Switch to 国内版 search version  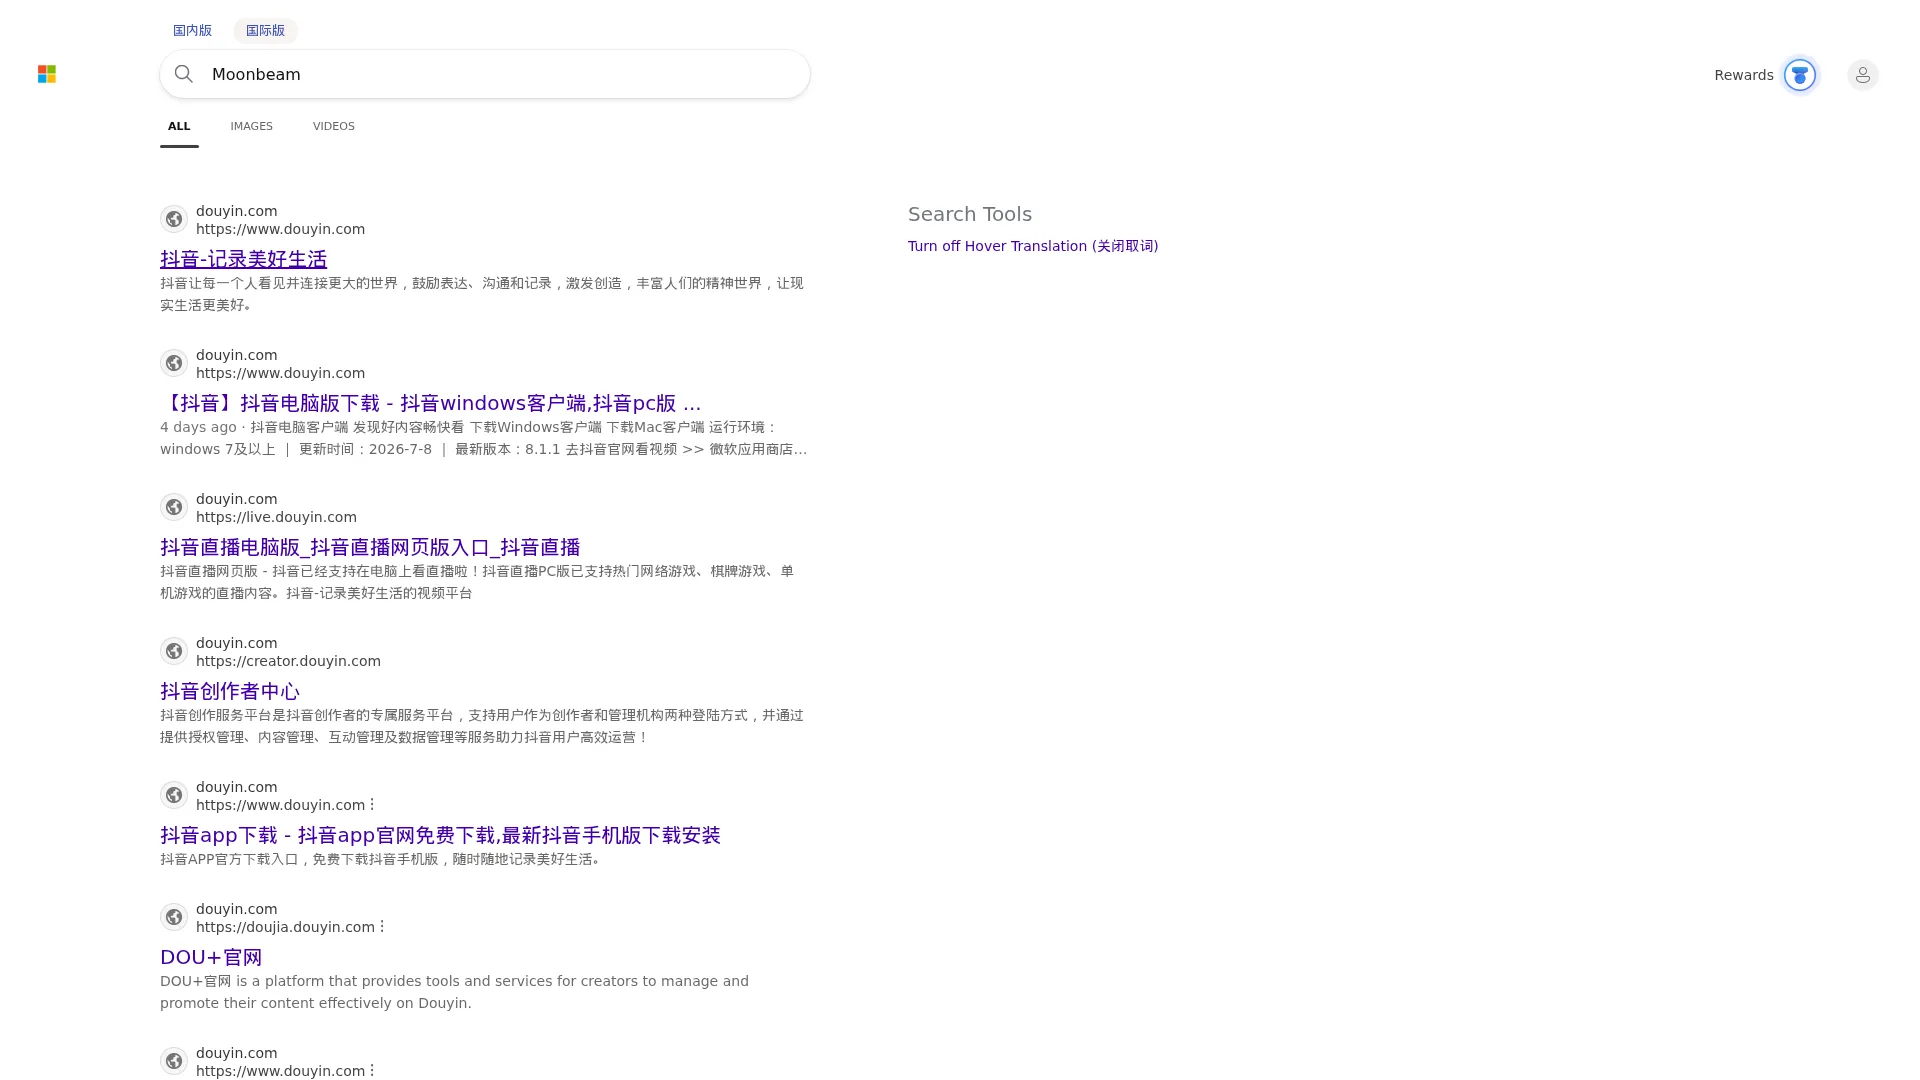pos(192,30)
